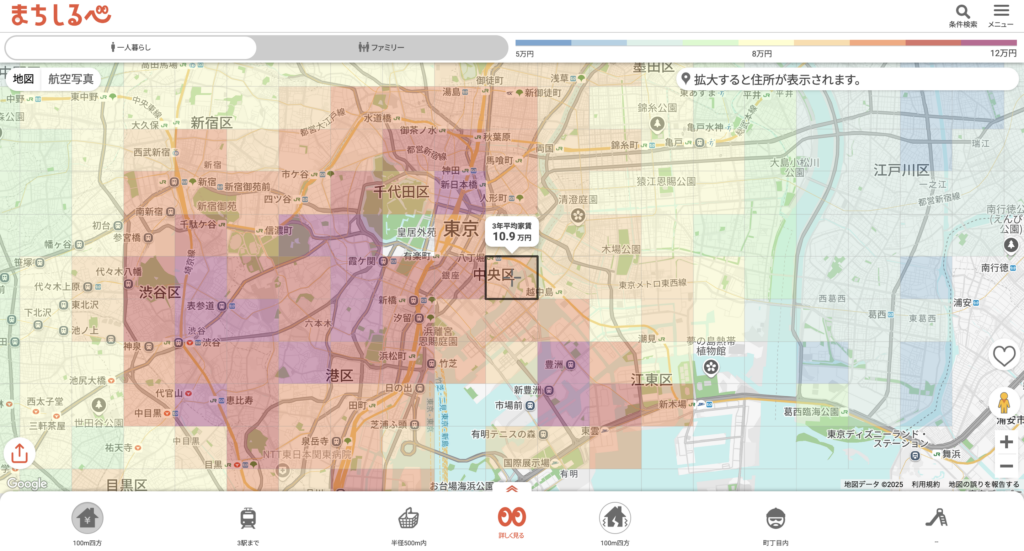Zoom out with the minus button
This screenshot has width=1024, height=551.
coord(1006,466)
